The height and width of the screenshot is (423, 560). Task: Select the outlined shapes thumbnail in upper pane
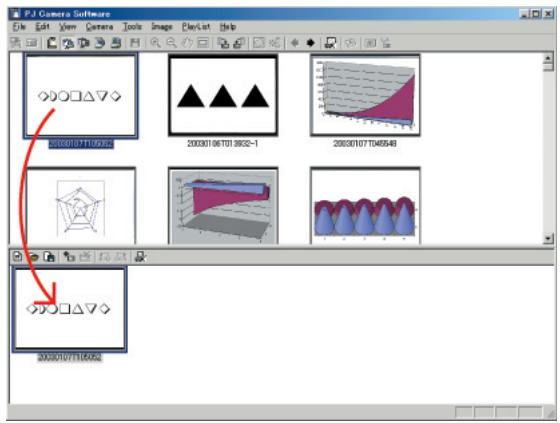(81, 96)
